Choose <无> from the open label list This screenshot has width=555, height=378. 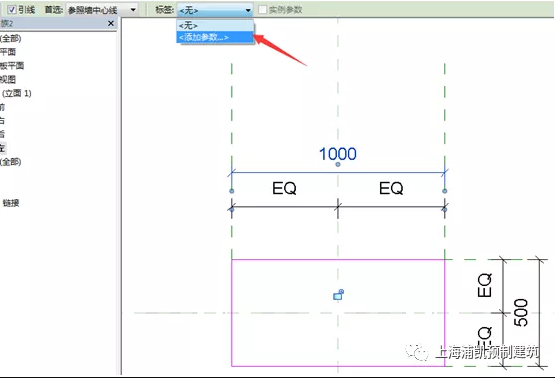coord(215,25)
